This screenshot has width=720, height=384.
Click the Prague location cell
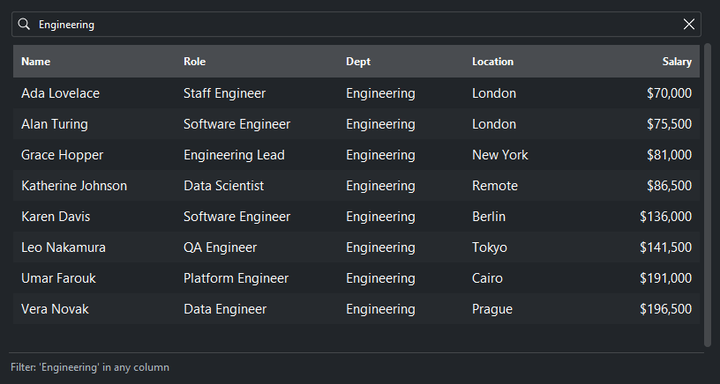point(492,309)
